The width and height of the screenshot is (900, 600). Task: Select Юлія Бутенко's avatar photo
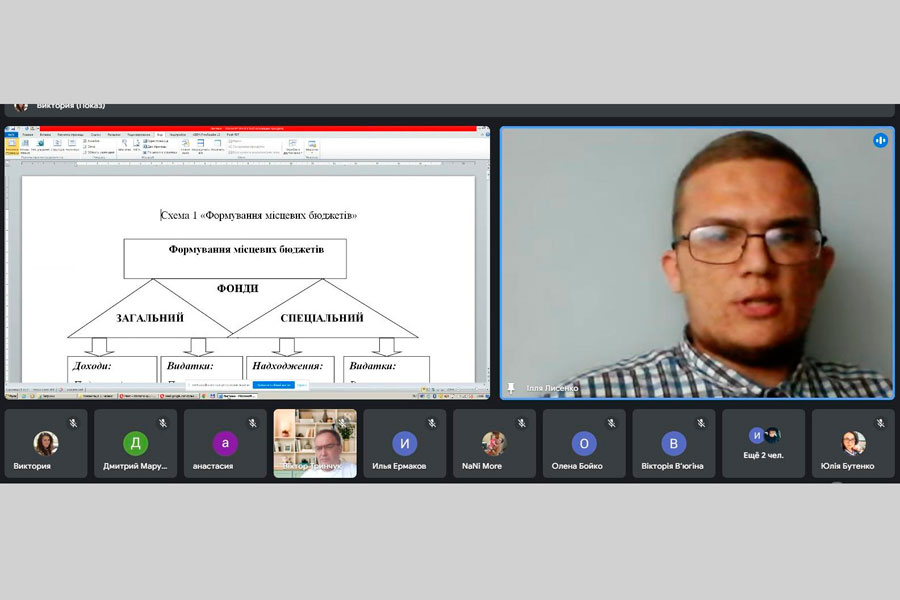(854, 443)
